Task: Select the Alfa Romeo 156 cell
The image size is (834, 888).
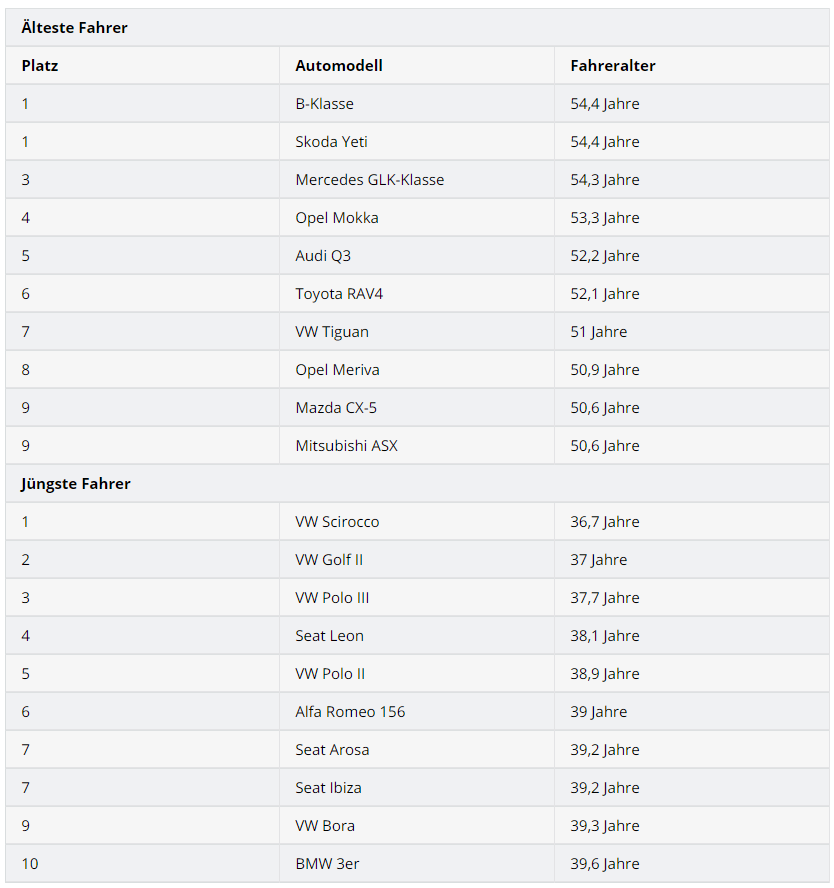Action: [350, 712]
